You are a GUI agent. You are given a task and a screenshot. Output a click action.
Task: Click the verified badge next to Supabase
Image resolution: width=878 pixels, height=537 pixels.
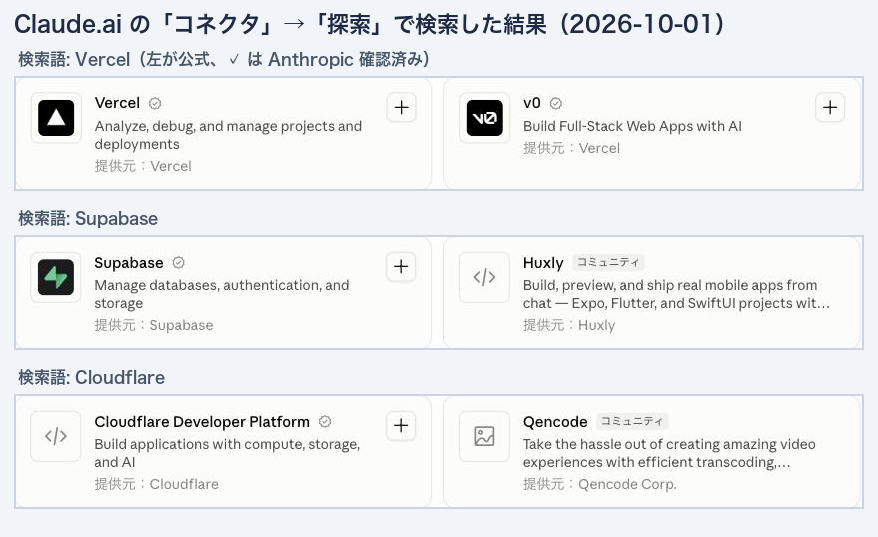pyautogui.click(x=179, y=263)
